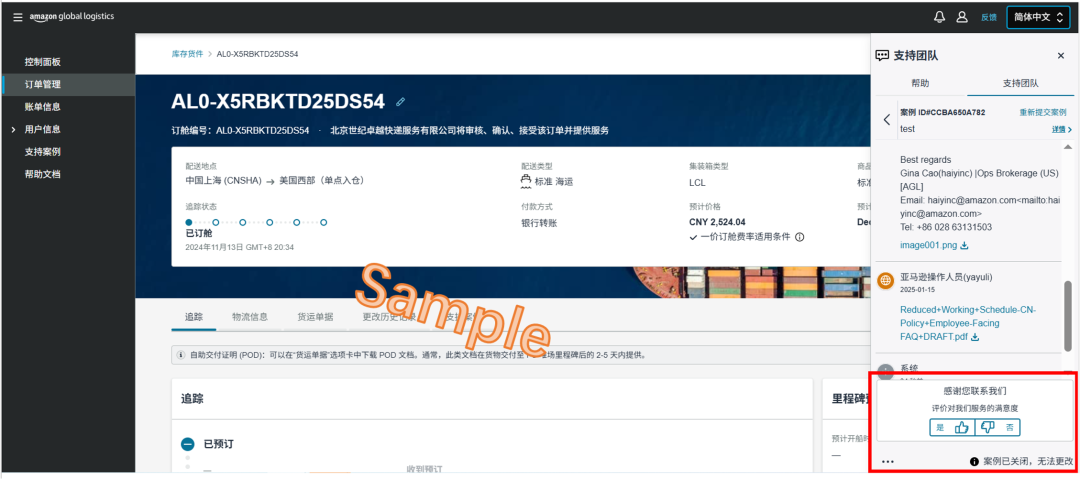Go back using the case panel left arrow

click(x=887, y=119)
